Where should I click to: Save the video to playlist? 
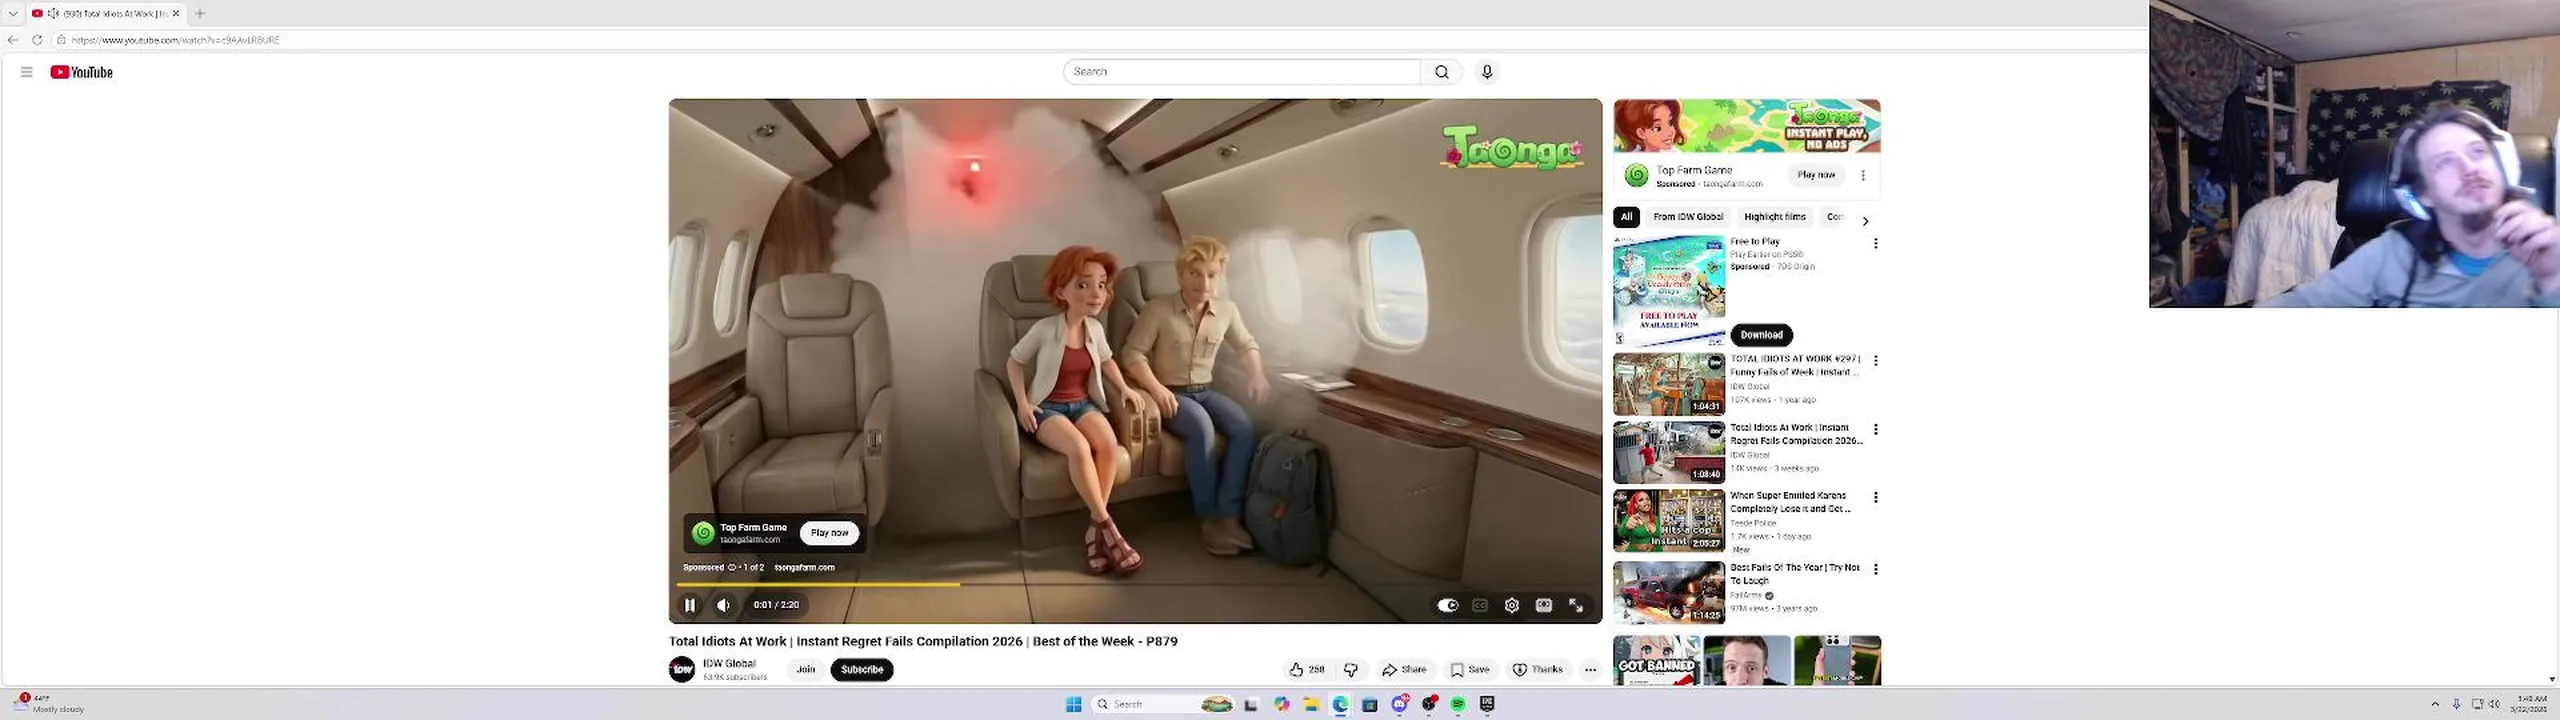[x=1470, y=670]
